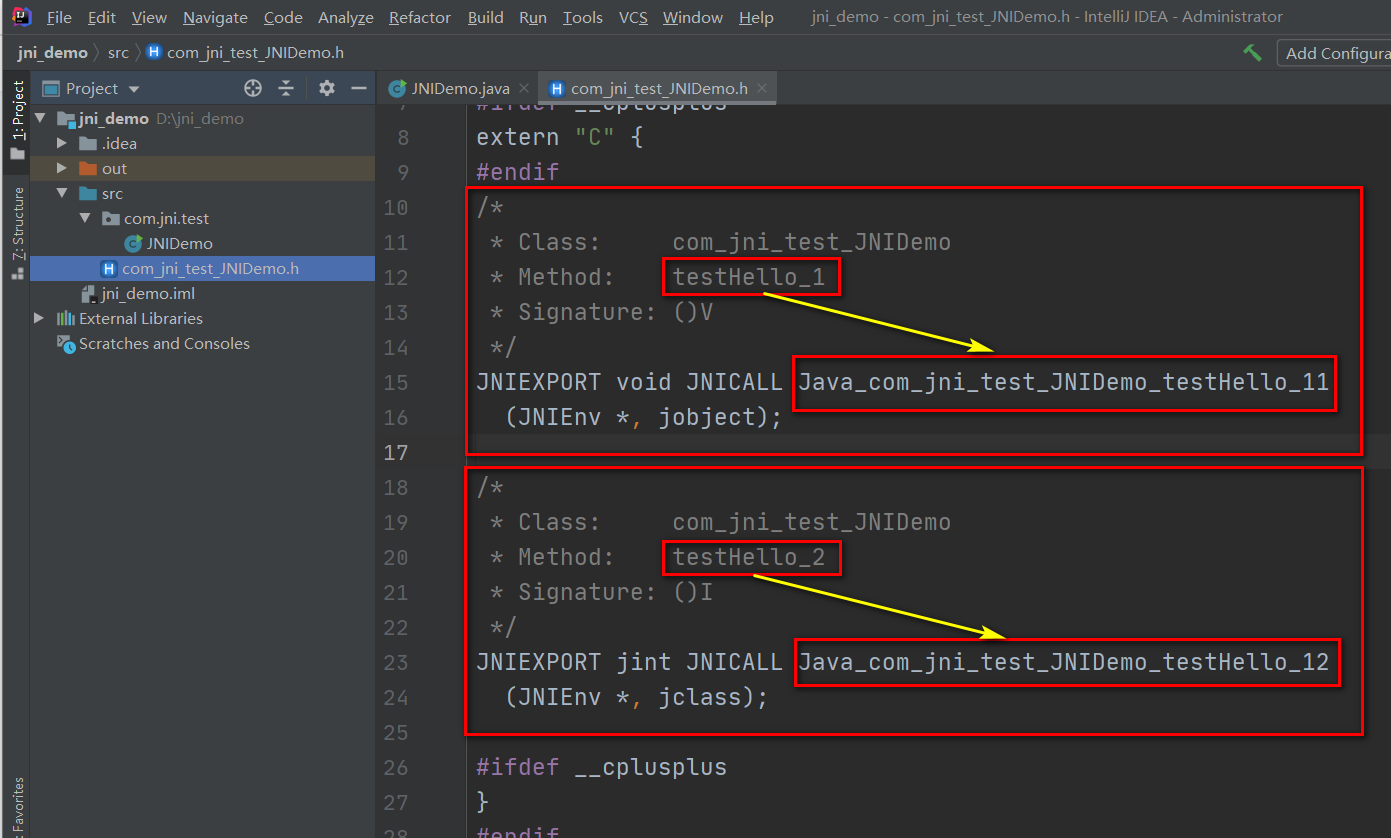Click the Collapse All icon in Project panel
The image size is (1391, 838).
tap(286, 88)
